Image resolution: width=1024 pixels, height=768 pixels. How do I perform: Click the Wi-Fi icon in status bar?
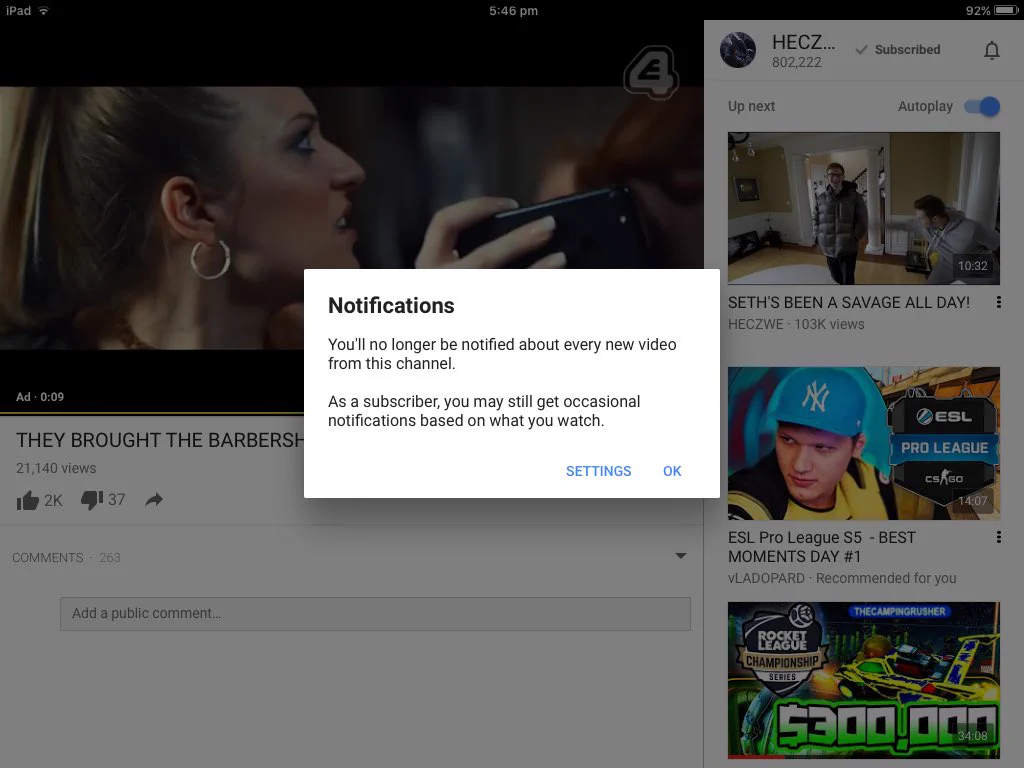coord(44,10)
